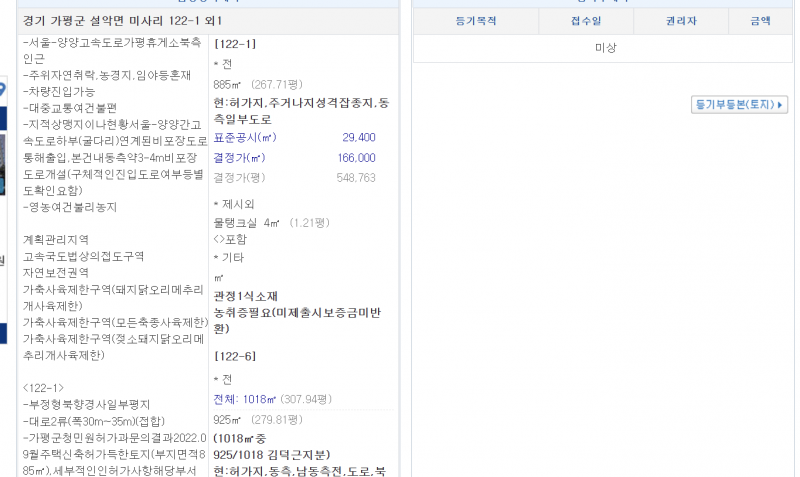This screenshot has height=477, width=800.
Task: Select the [122-6] lot label
Action: coord(235,356)
